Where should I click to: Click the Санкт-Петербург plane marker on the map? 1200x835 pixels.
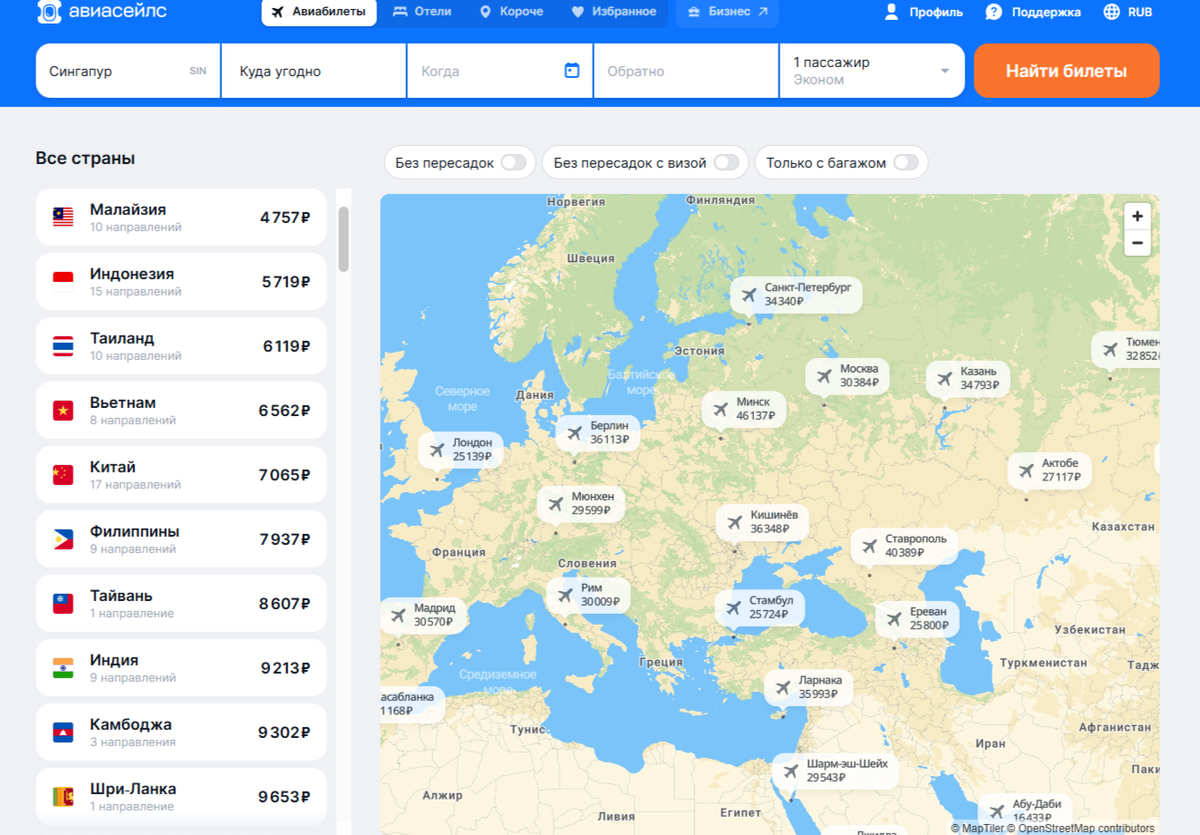pyautogui.click(x=795, y=294)
